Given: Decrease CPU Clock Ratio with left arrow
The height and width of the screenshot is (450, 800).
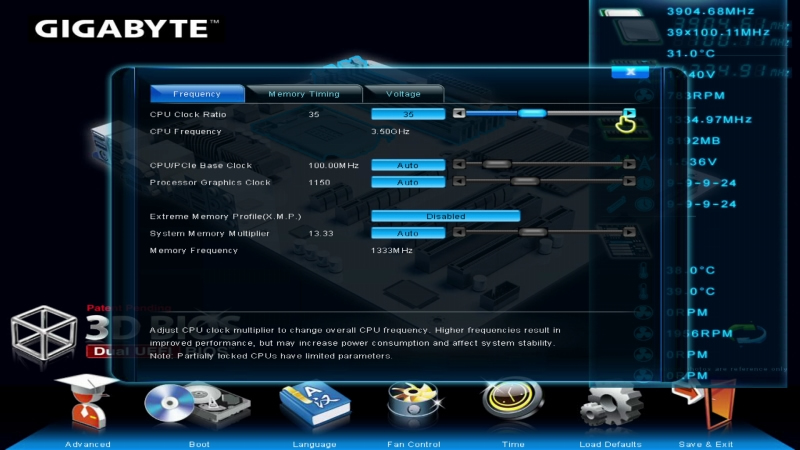Looking at the screenshot, I should (459, 113).
